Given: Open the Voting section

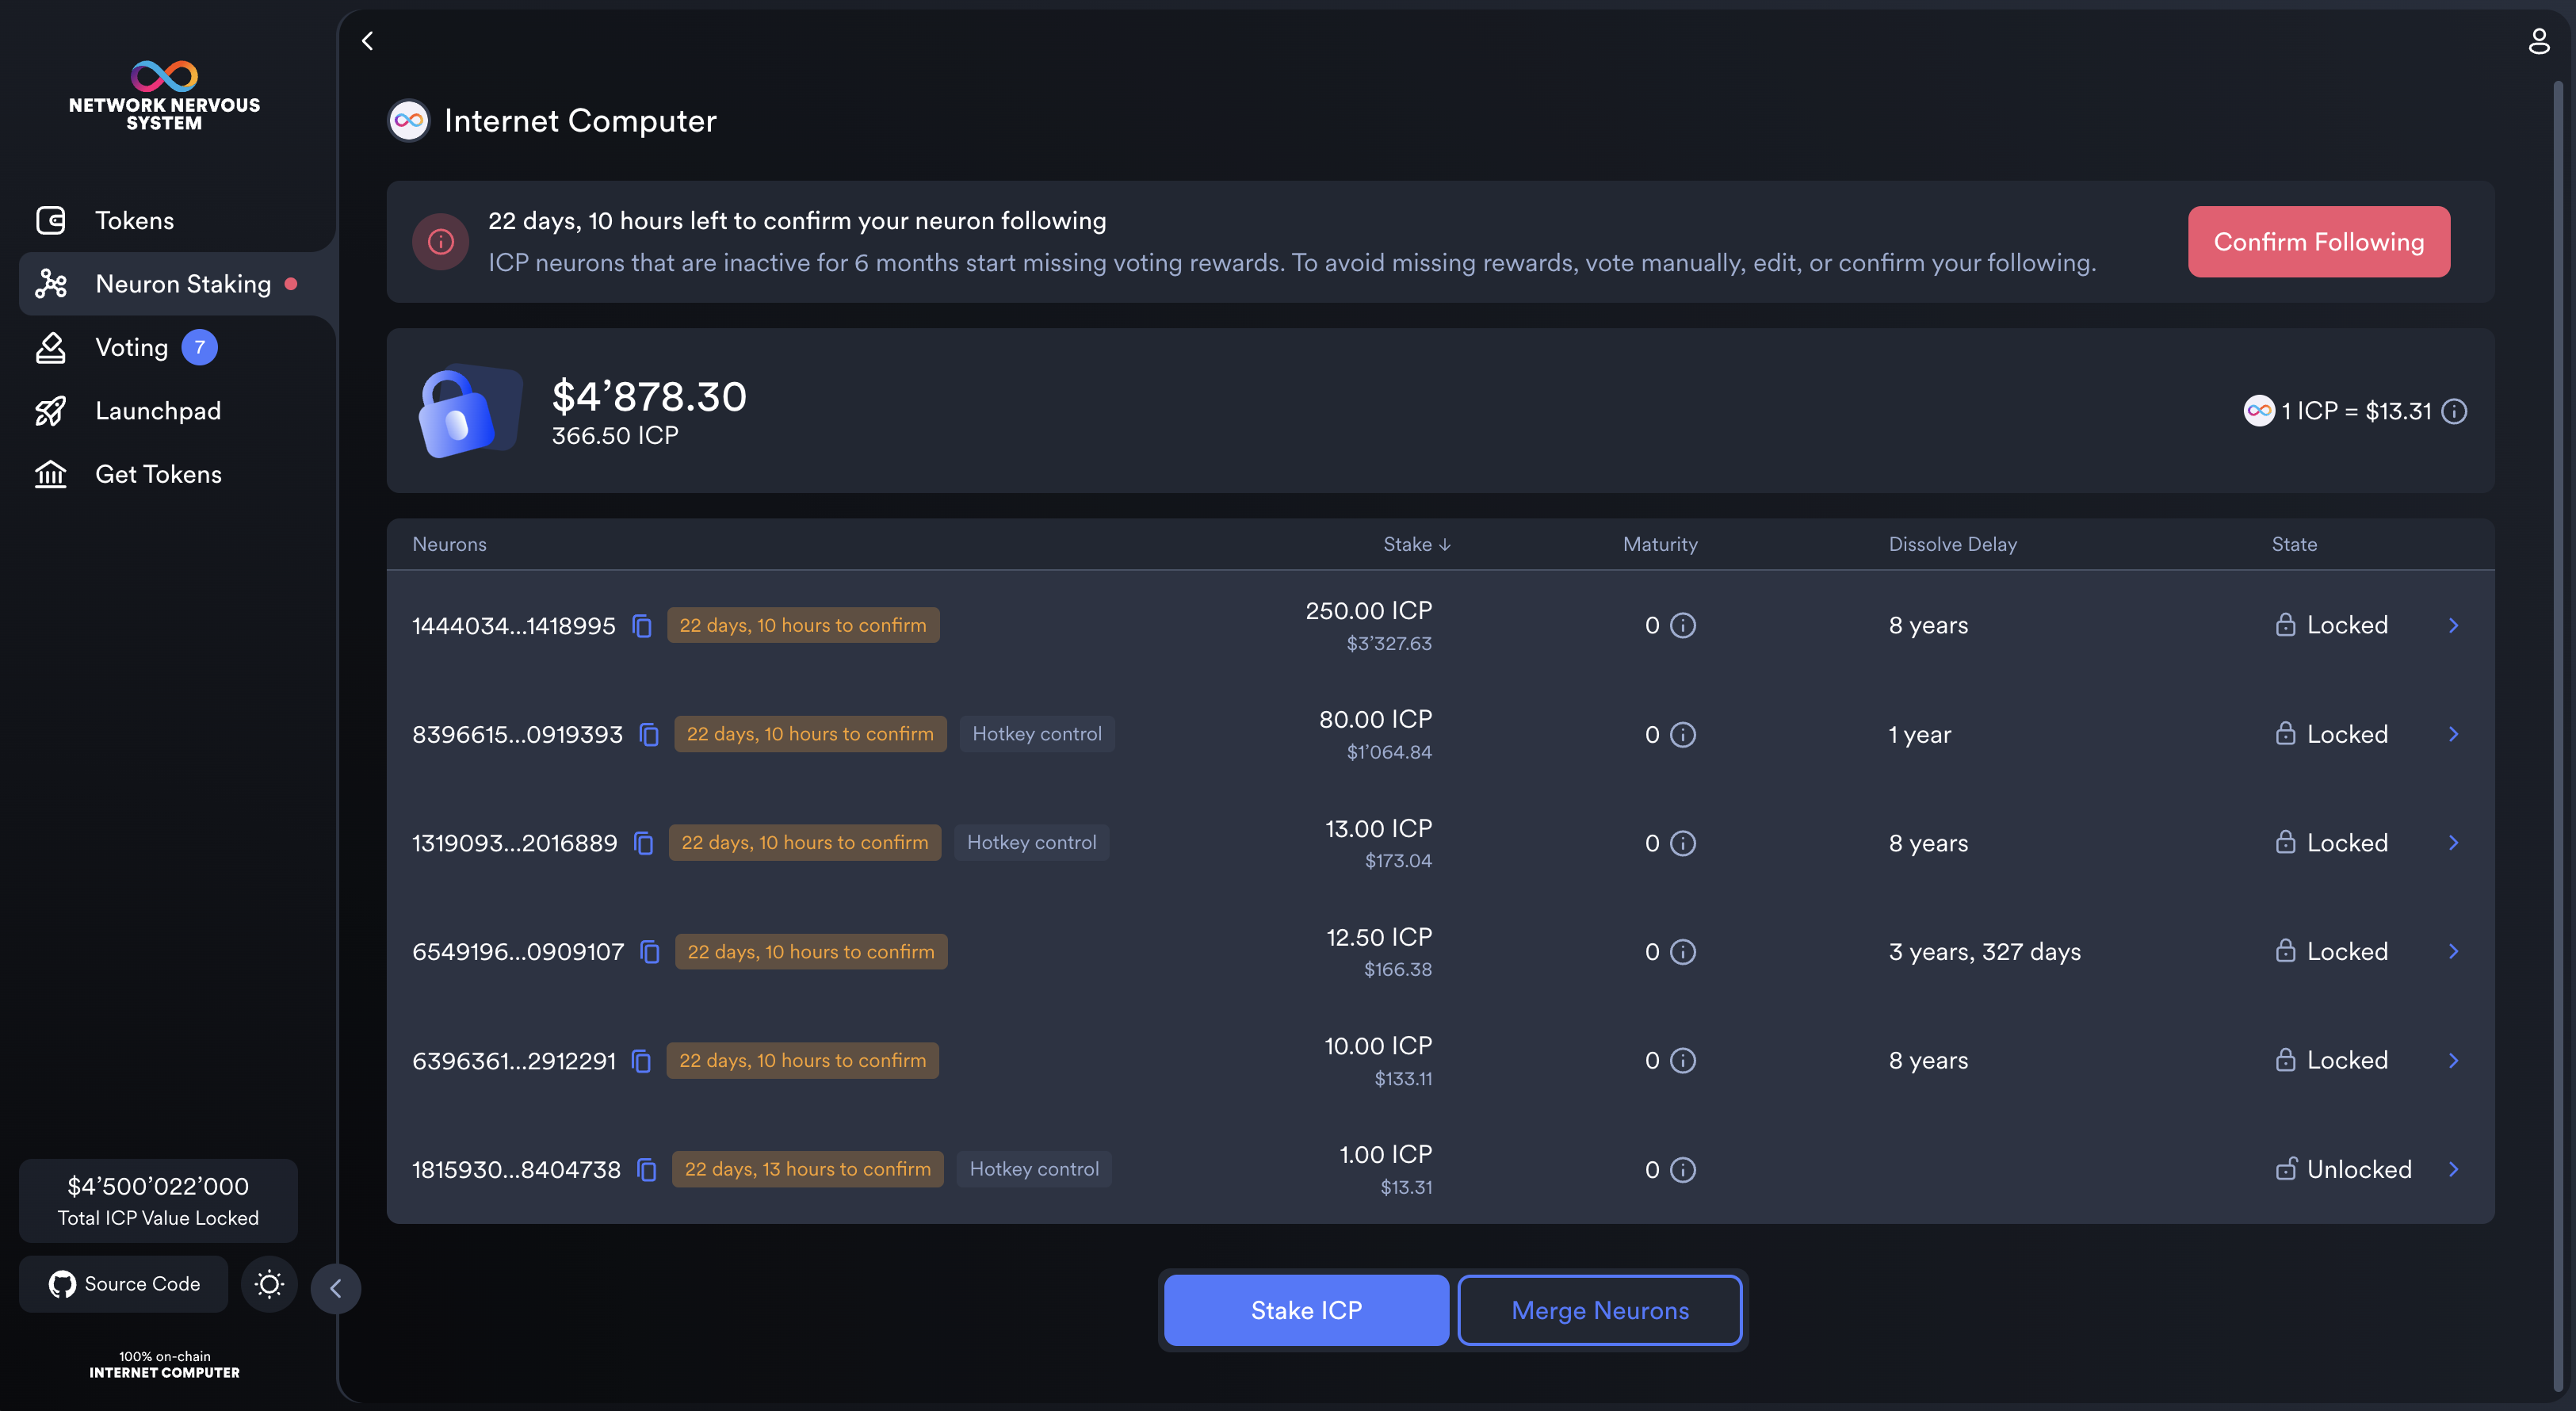Looking at the screenshot, I should point(131,347).
